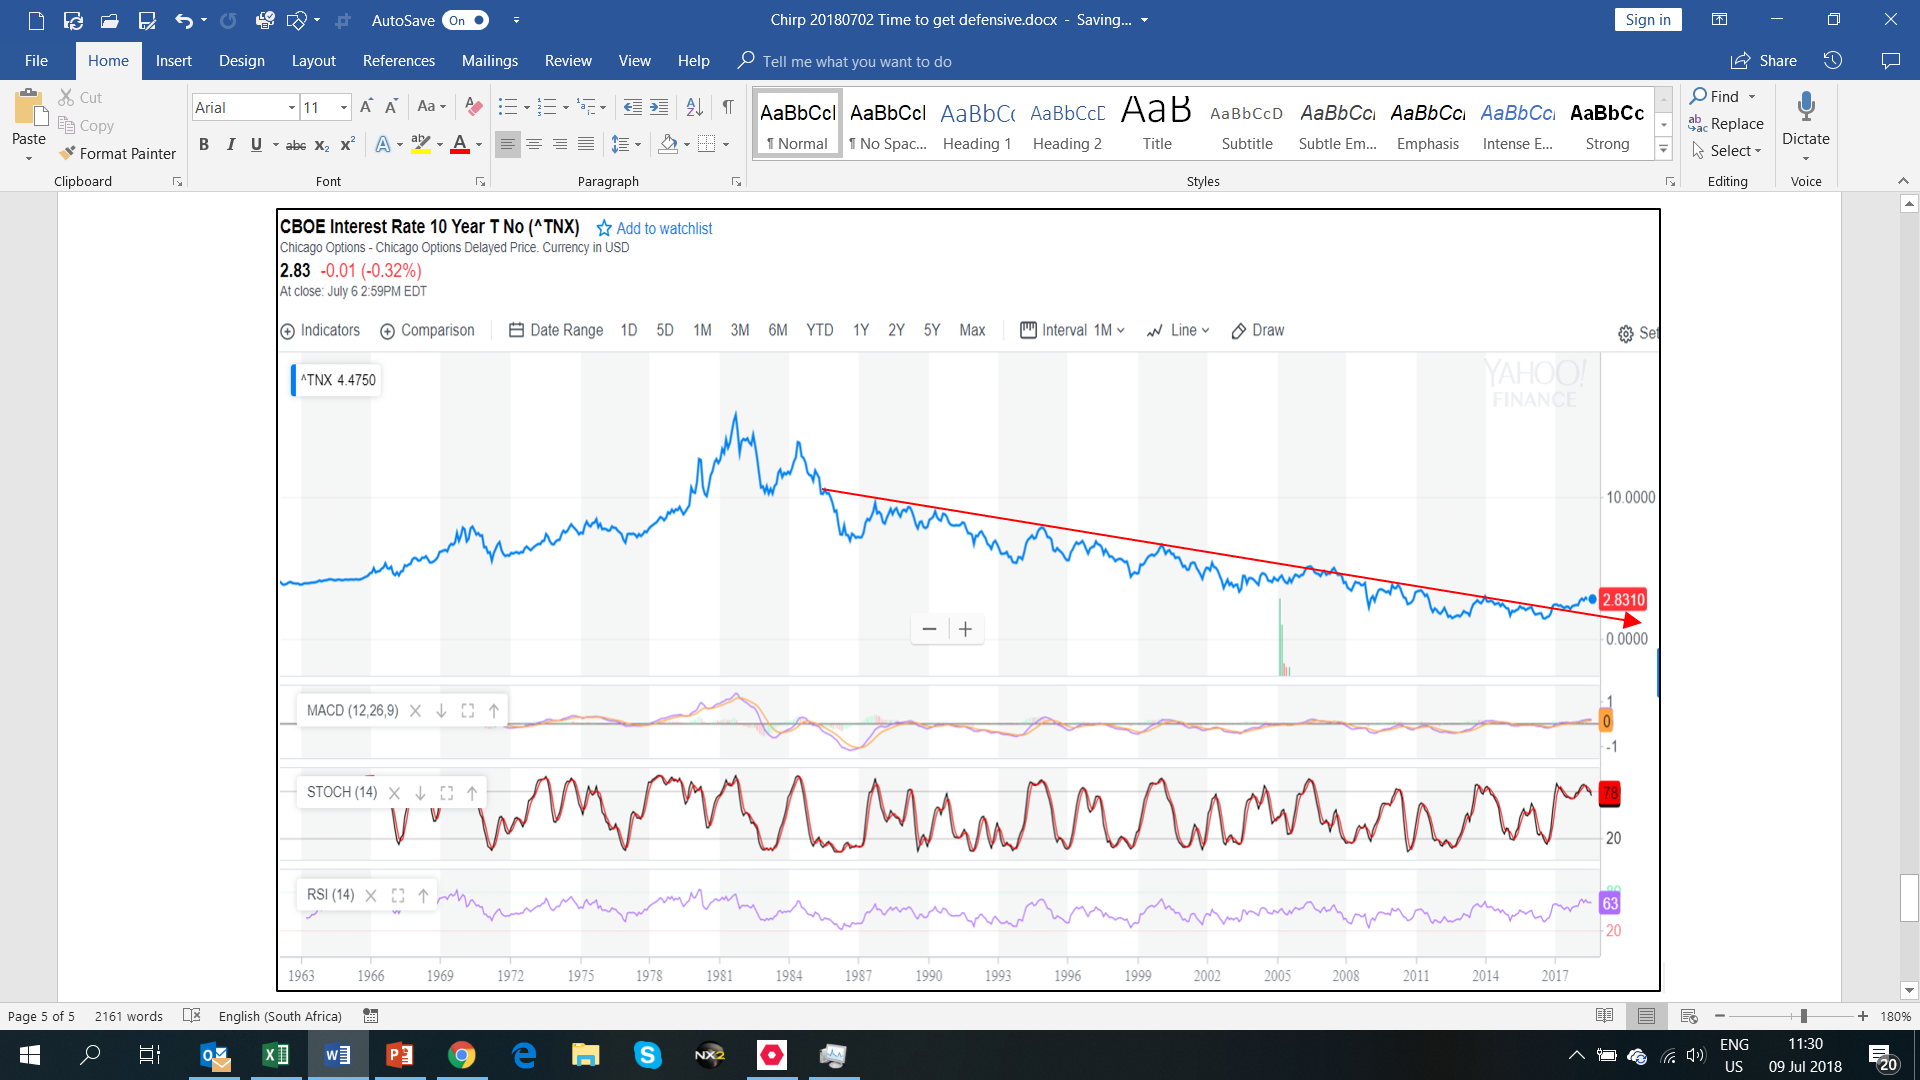Switch to Web Layout view in status bar
Image resolution: width=1920 pixels, height=1080 pixels.
tap(1689, 1016)
